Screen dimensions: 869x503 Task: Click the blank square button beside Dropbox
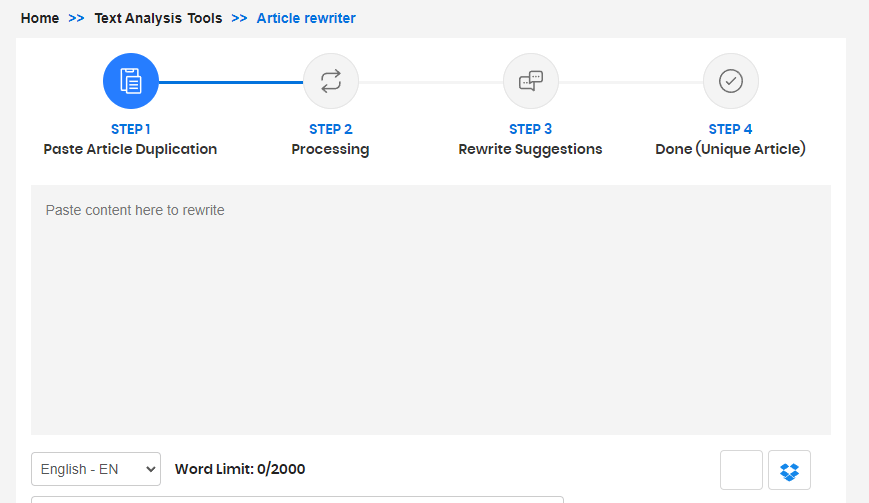[x=742, y=470]
